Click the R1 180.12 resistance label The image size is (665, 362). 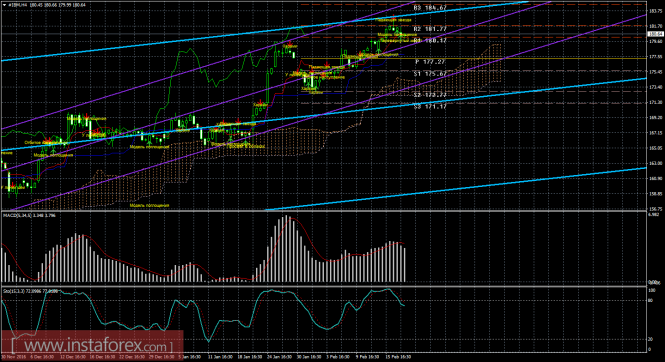click(x=430, y=41)
